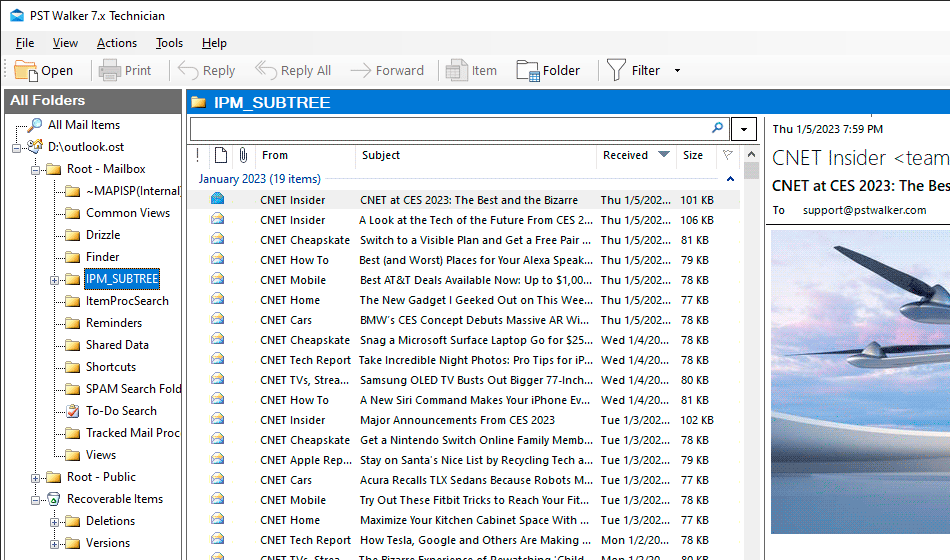Viewport: 950px width, 560px height.
Task: Sort by the importance exclamation column
Action: (198, 155)
